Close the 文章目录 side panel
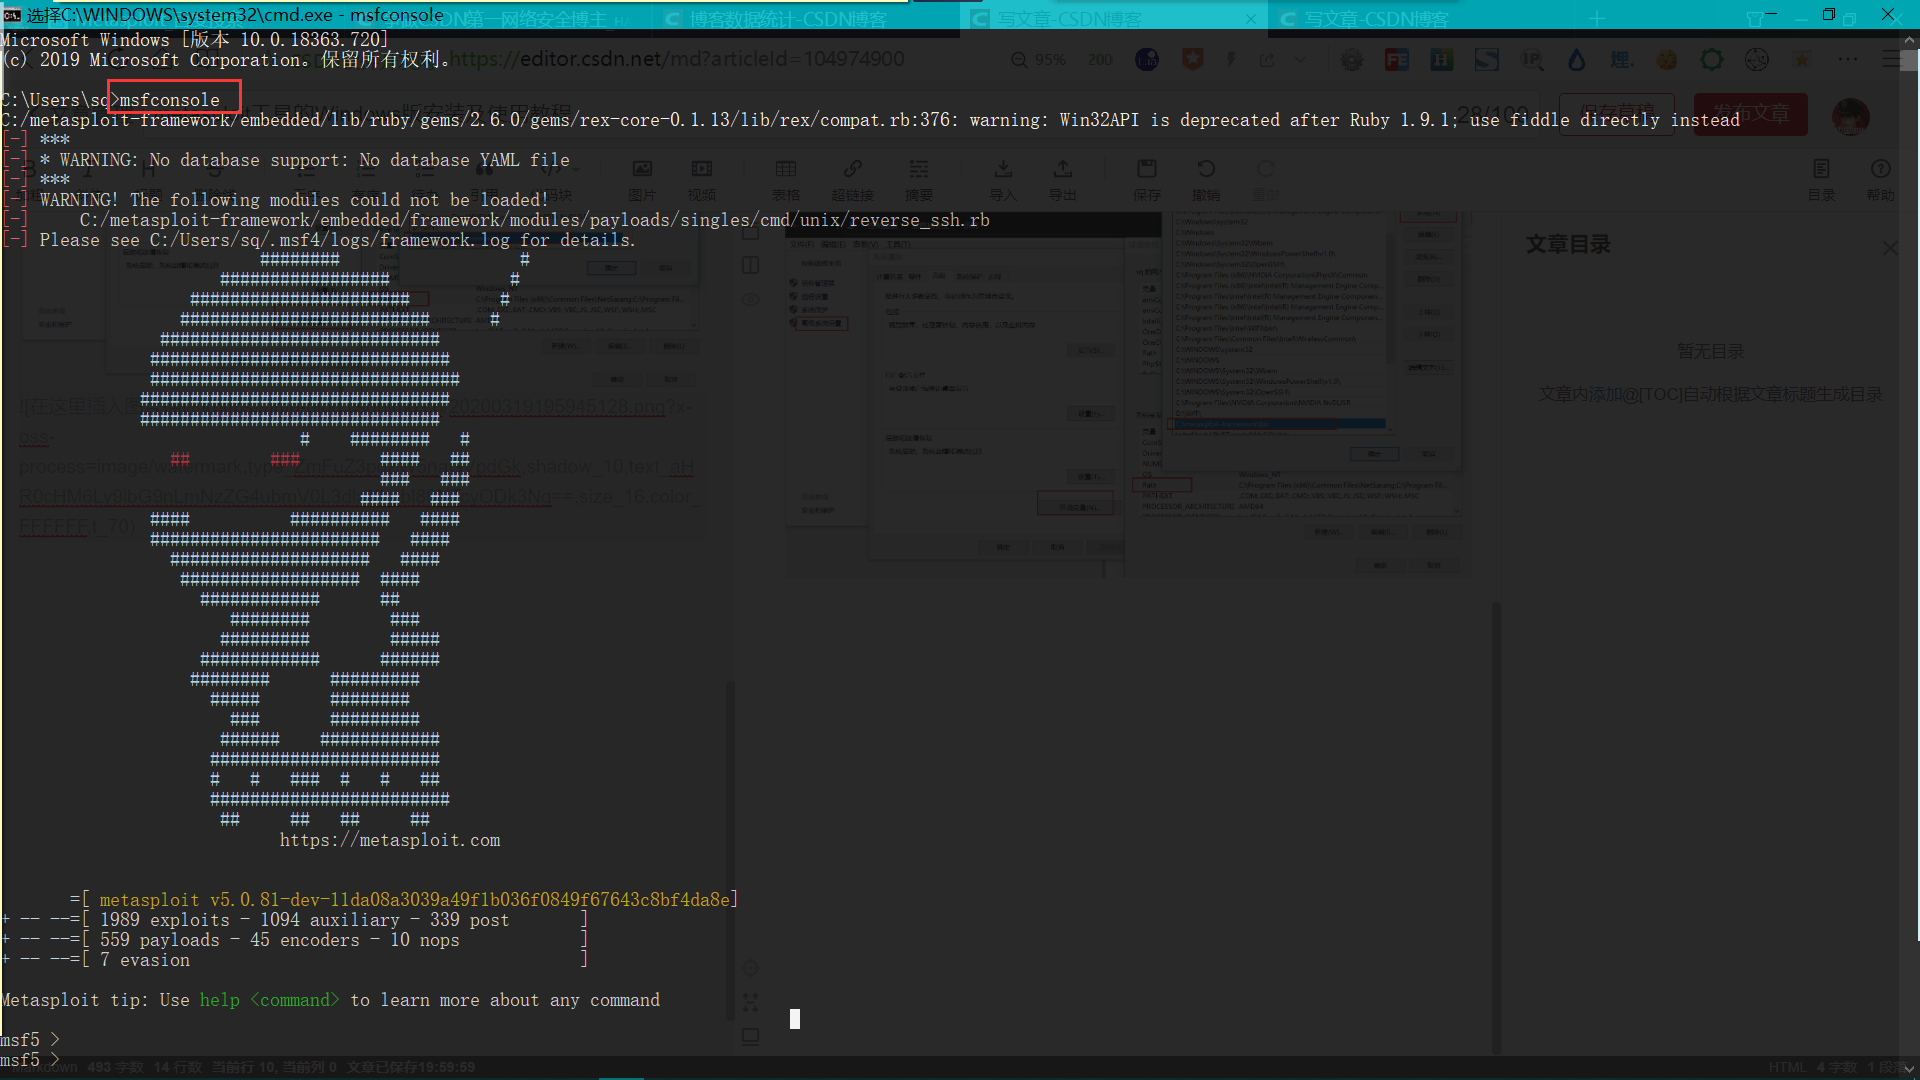1920x1080 pixels. tap(1889, 247)
